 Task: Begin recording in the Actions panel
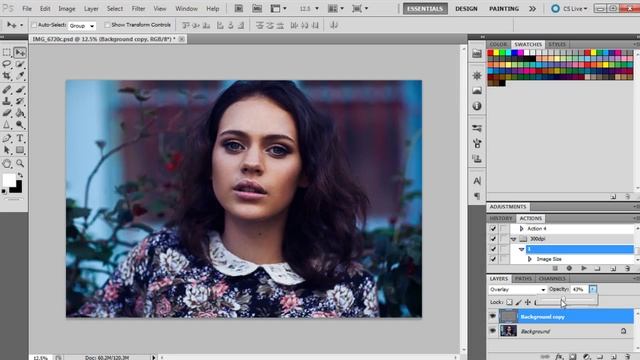[x=569, y=268]
